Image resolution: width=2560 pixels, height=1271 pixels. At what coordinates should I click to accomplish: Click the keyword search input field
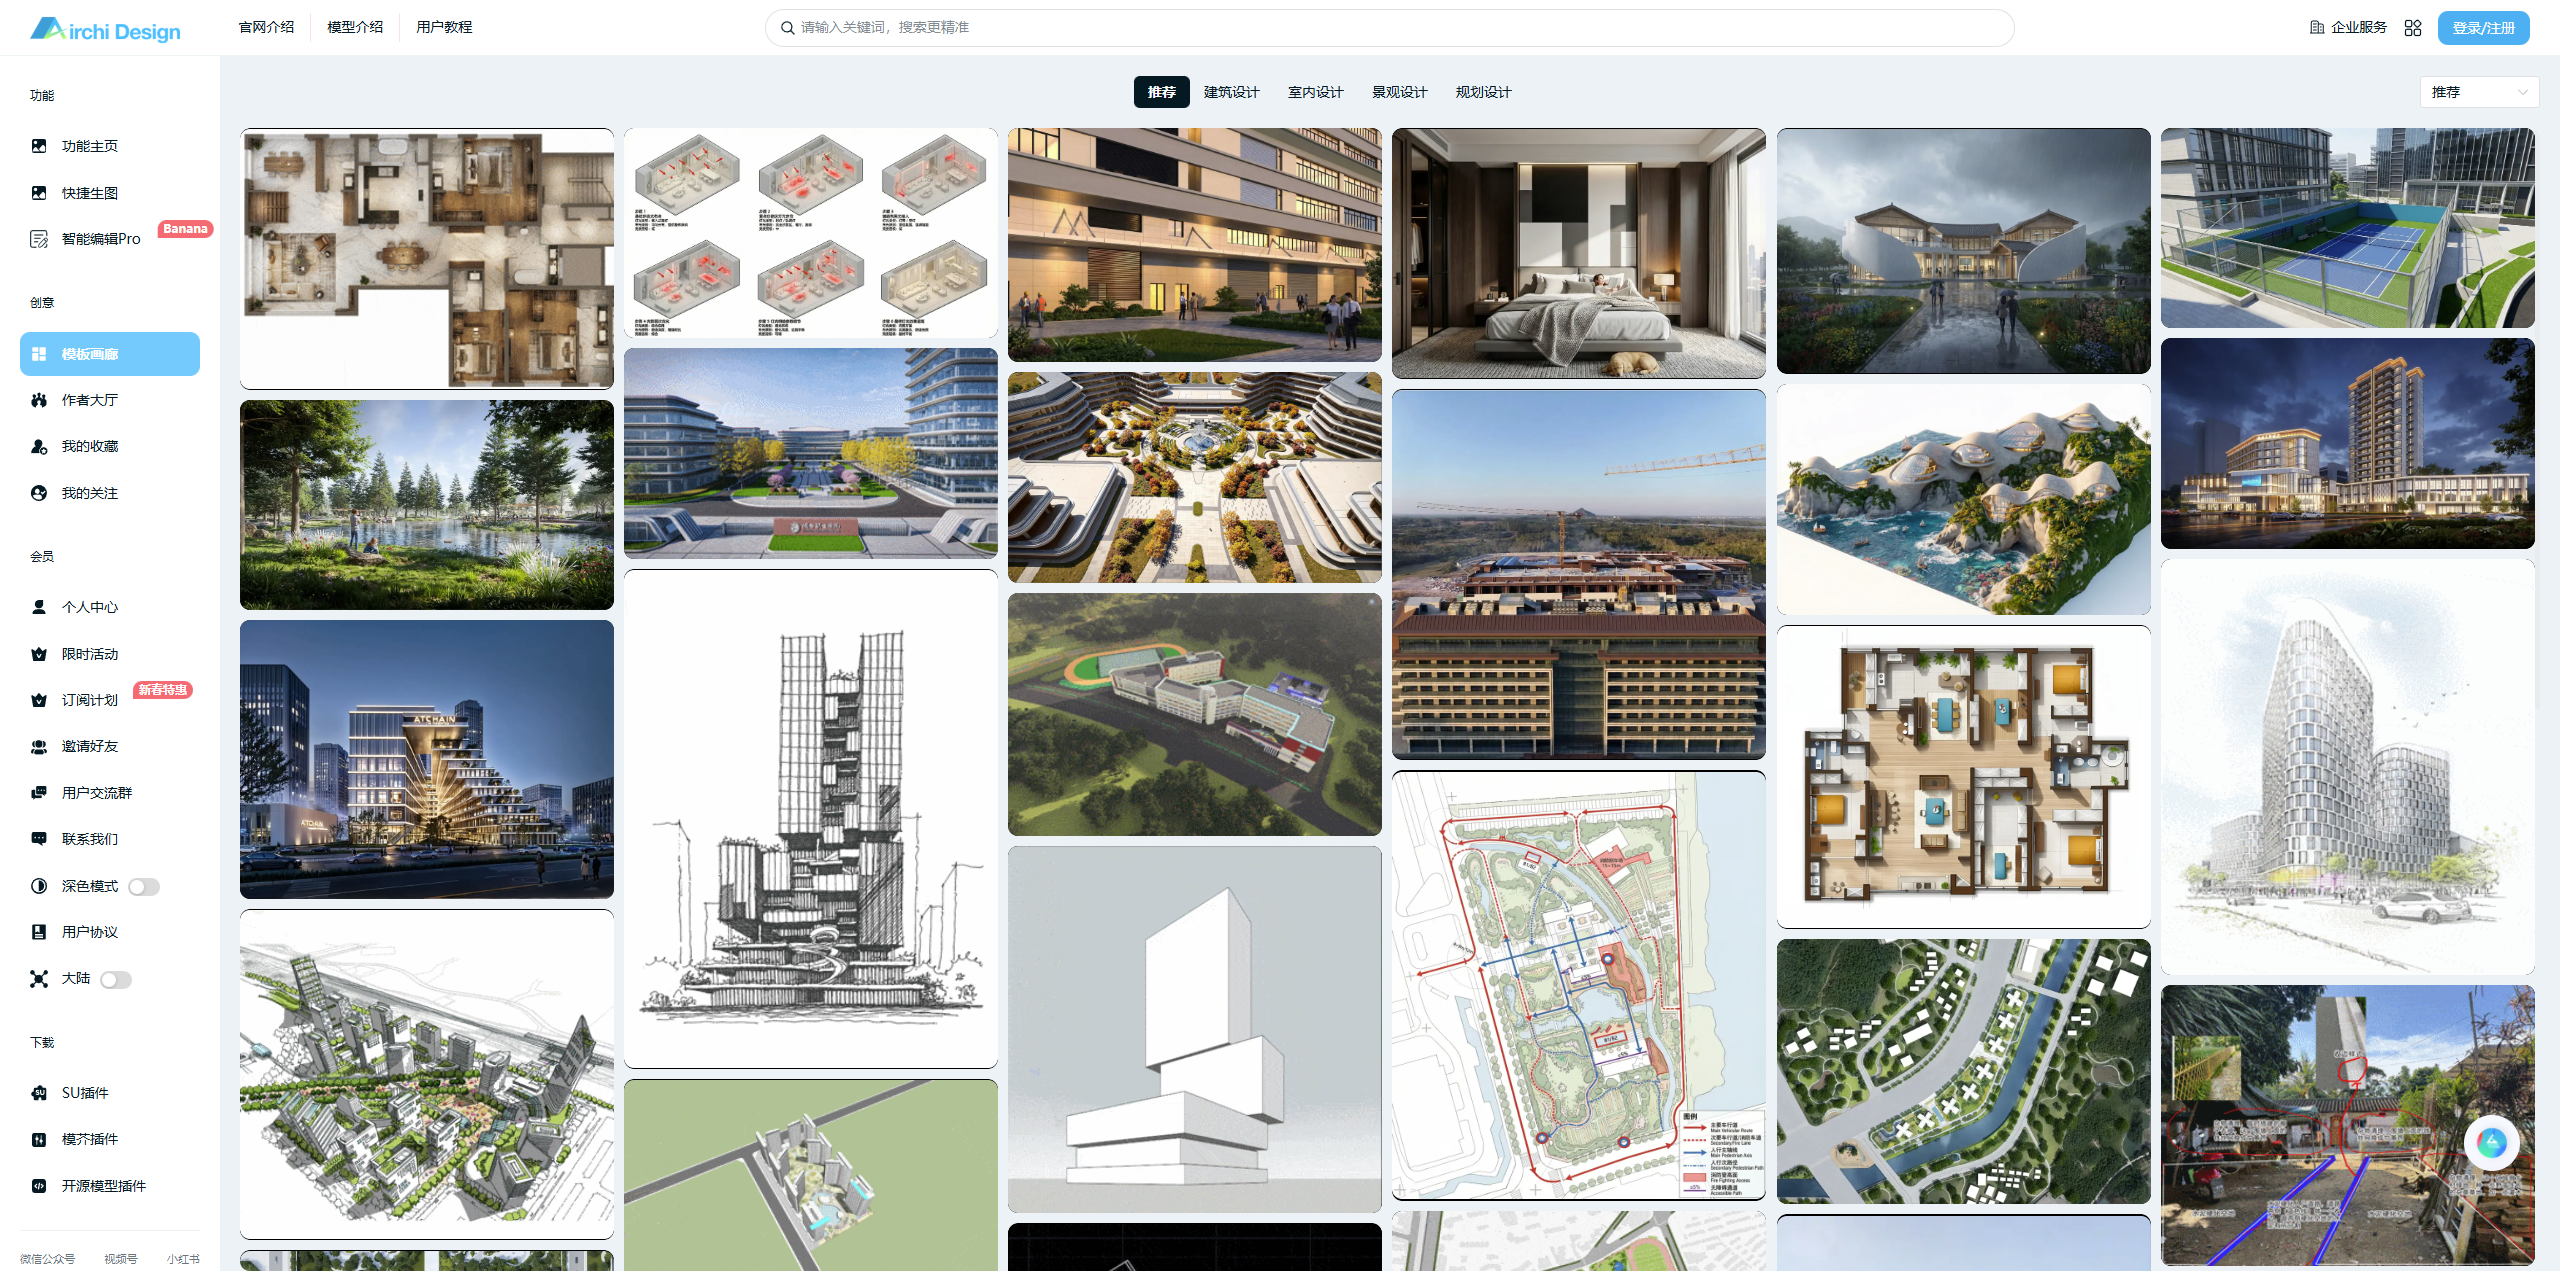pyautogui.click(x=1390, y=28)
